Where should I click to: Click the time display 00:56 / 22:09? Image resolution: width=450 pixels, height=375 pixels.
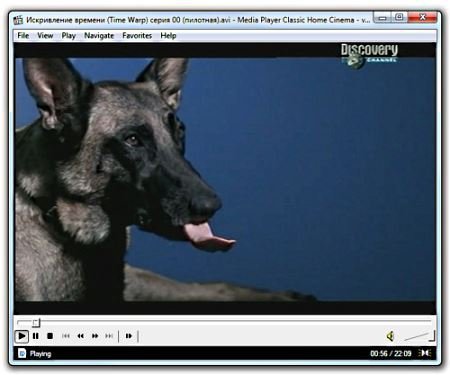391,354
